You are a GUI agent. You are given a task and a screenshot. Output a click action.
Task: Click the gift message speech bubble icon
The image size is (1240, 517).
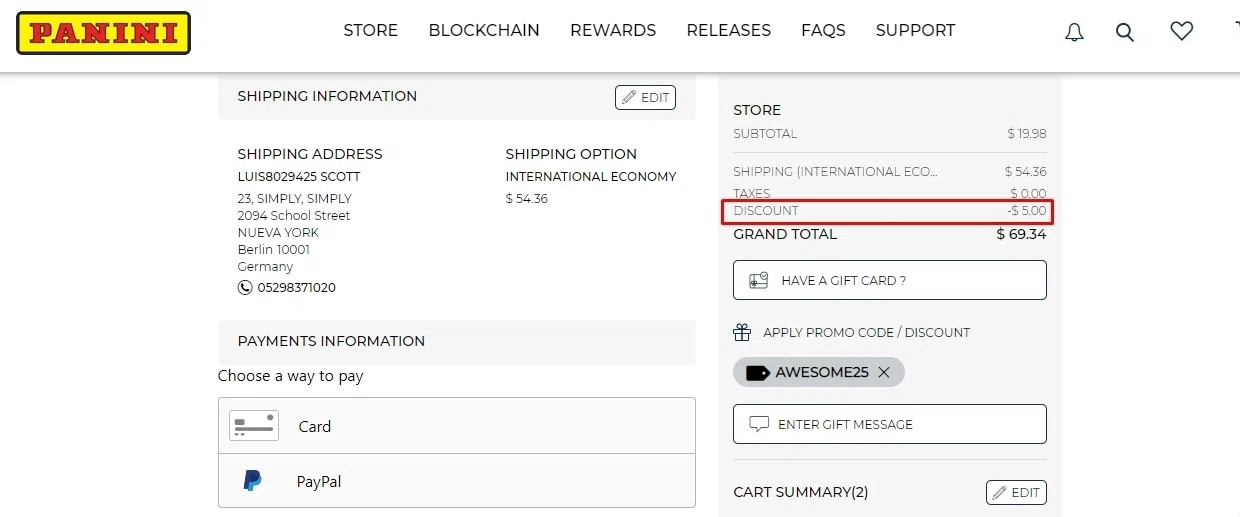tap(759, 424)
